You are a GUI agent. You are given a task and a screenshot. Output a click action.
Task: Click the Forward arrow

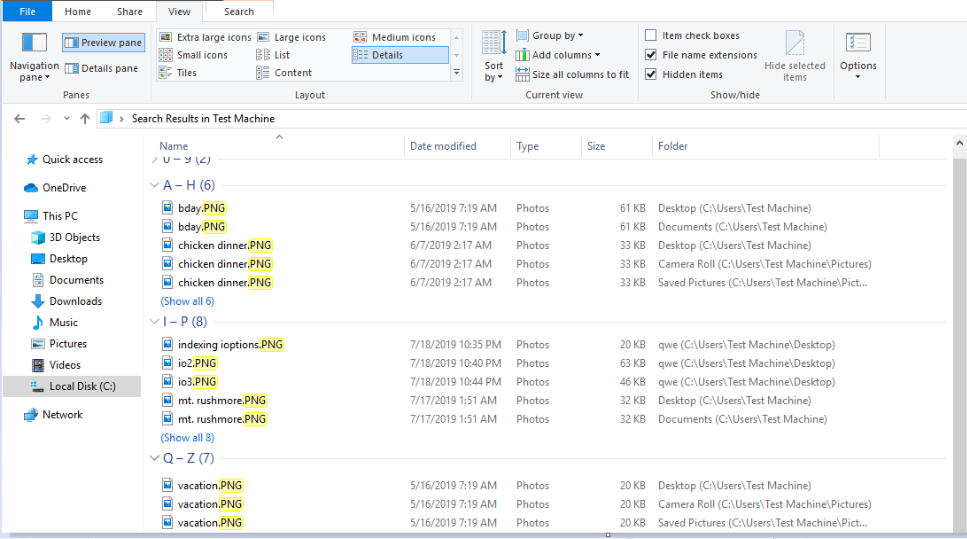[x=45, y=118]
